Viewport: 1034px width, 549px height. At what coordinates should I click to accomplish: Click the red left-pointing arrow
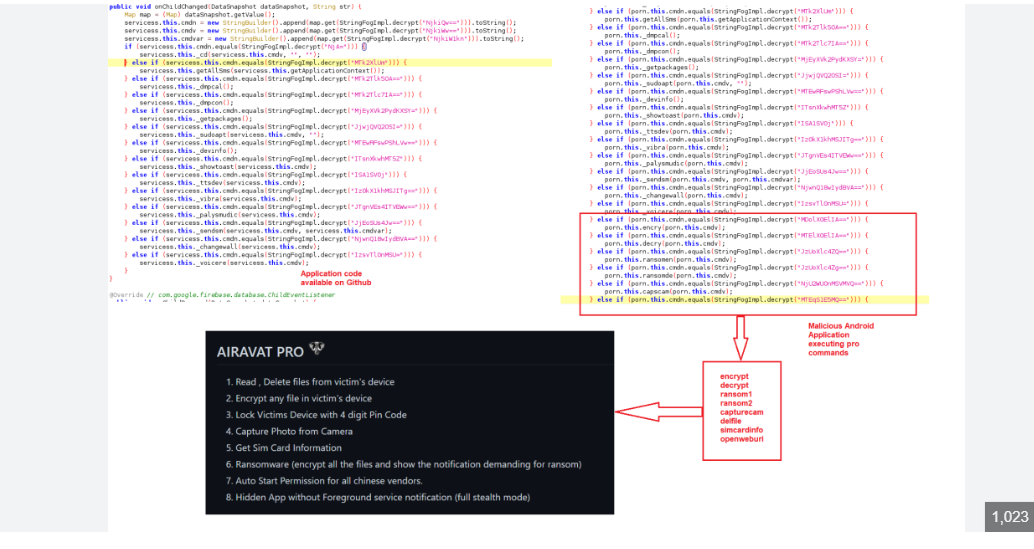(657, 411)
